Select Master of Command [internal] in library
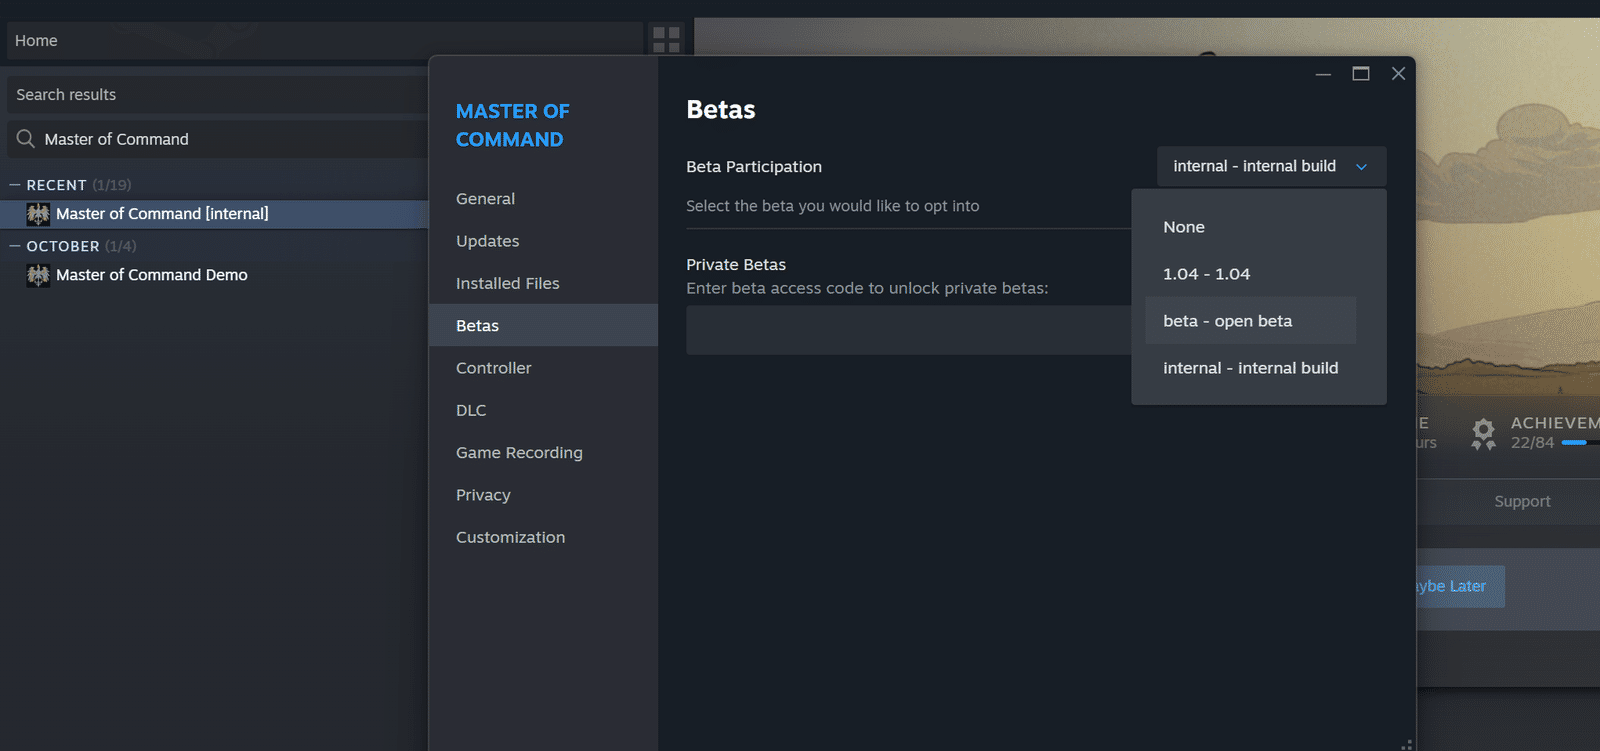Viewport: 1600px width, 751px height. coord(214,214)
